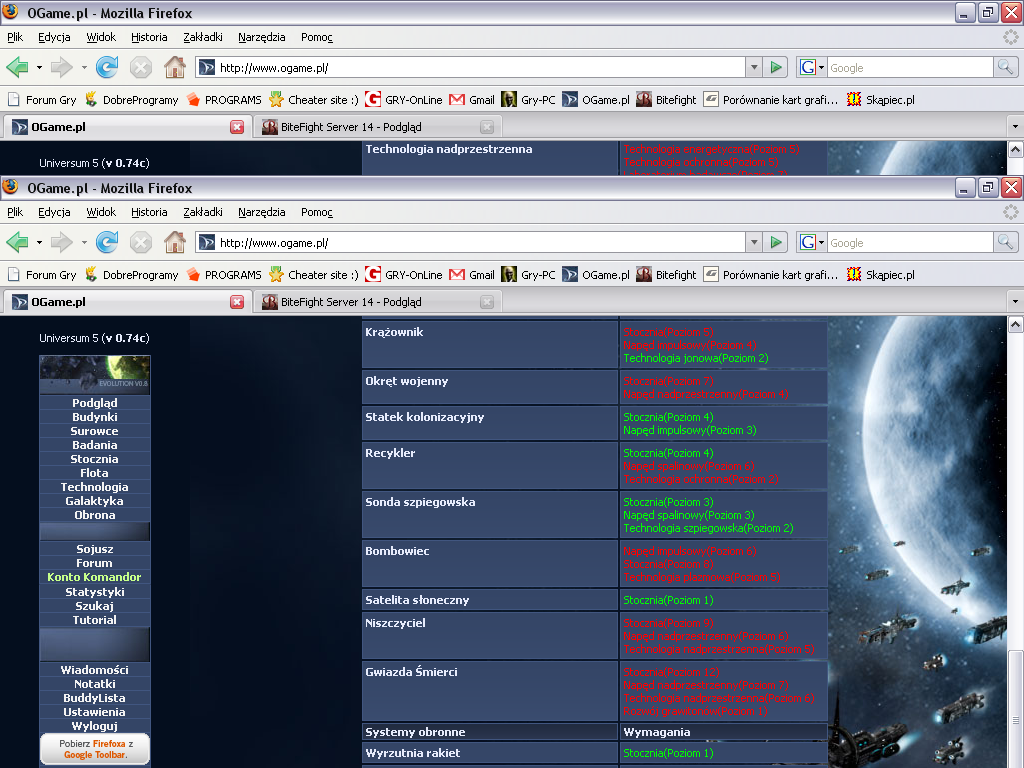Switch to the BiteFight Server 14 tab in the lower window
The width and height of the screenshot is (1024, 768).
pos(351,302)
